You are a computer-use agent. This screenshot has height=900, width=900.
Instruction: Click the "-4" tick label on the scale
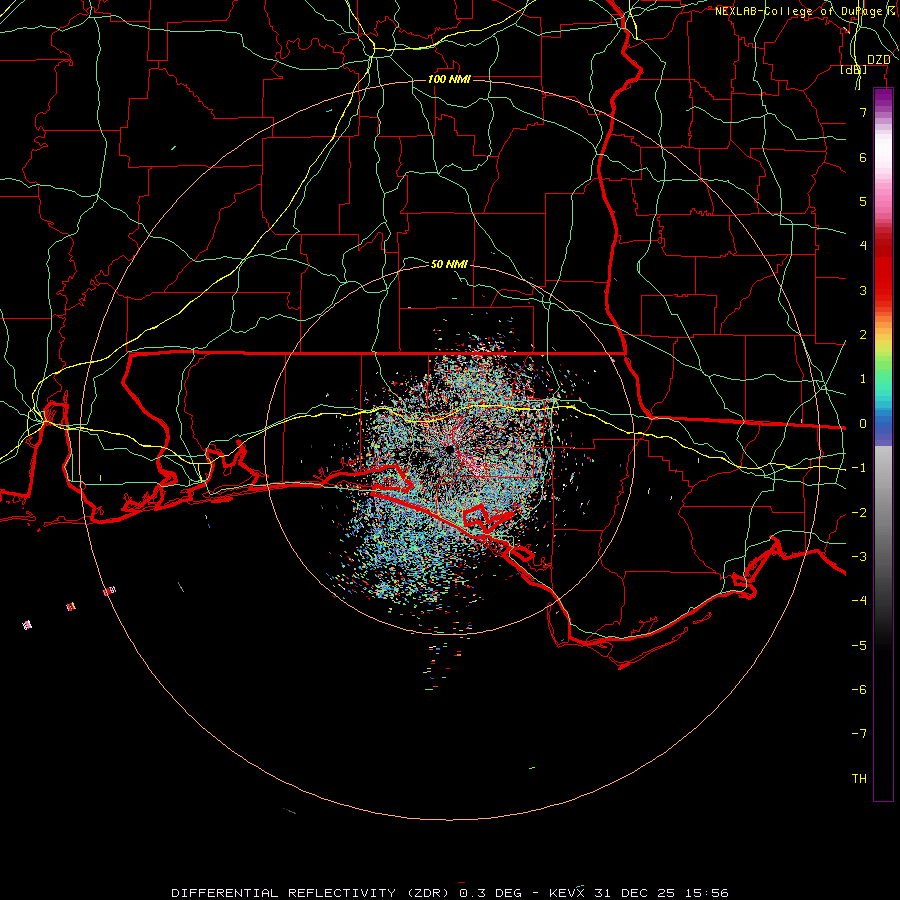[x=859, y=601]
